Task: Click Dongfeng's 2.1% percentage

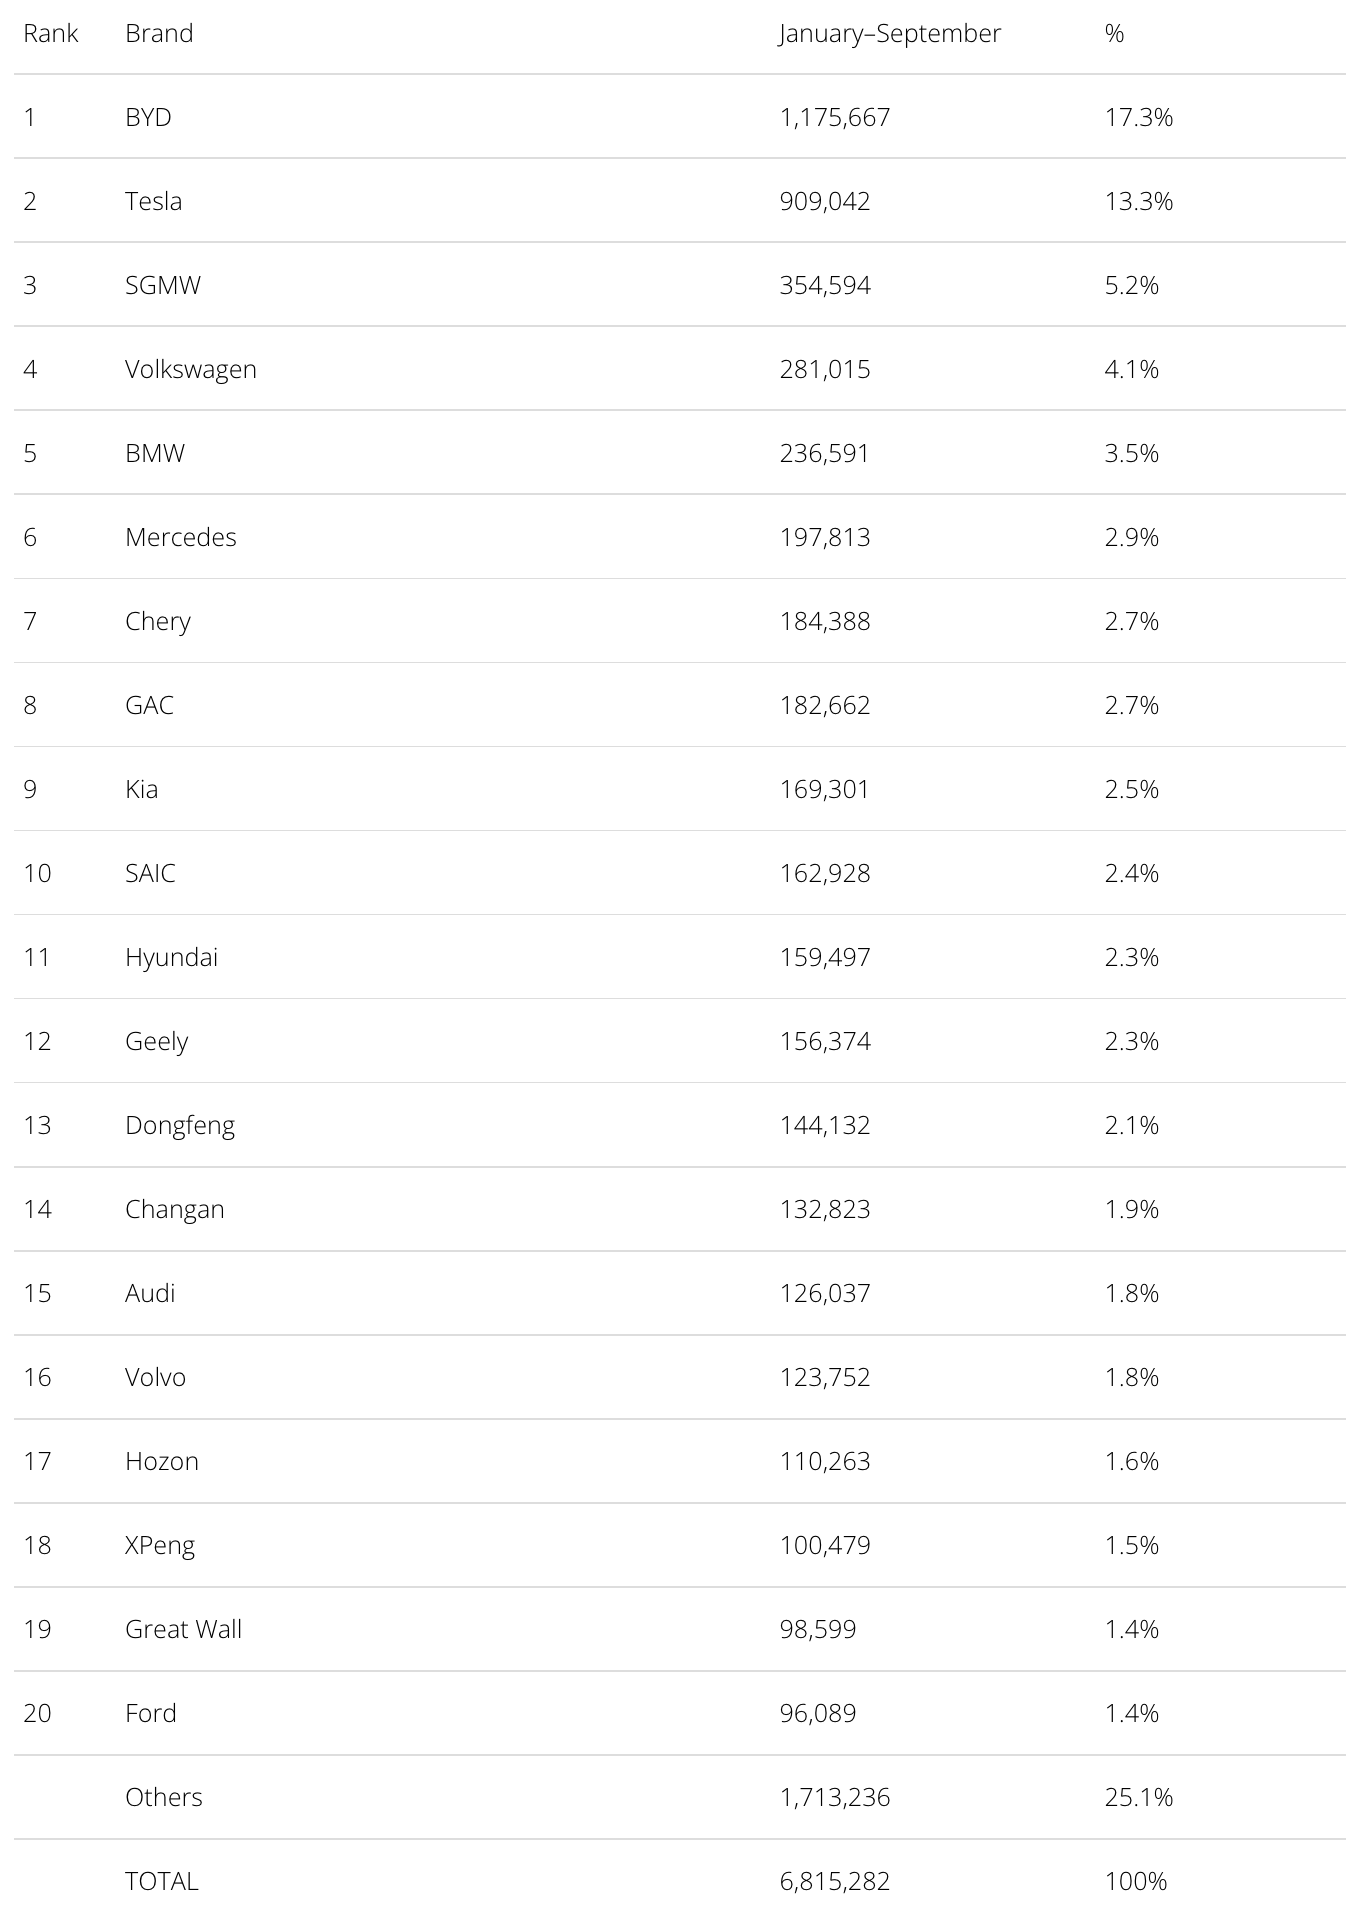Action: [x=1132, y=1125]
